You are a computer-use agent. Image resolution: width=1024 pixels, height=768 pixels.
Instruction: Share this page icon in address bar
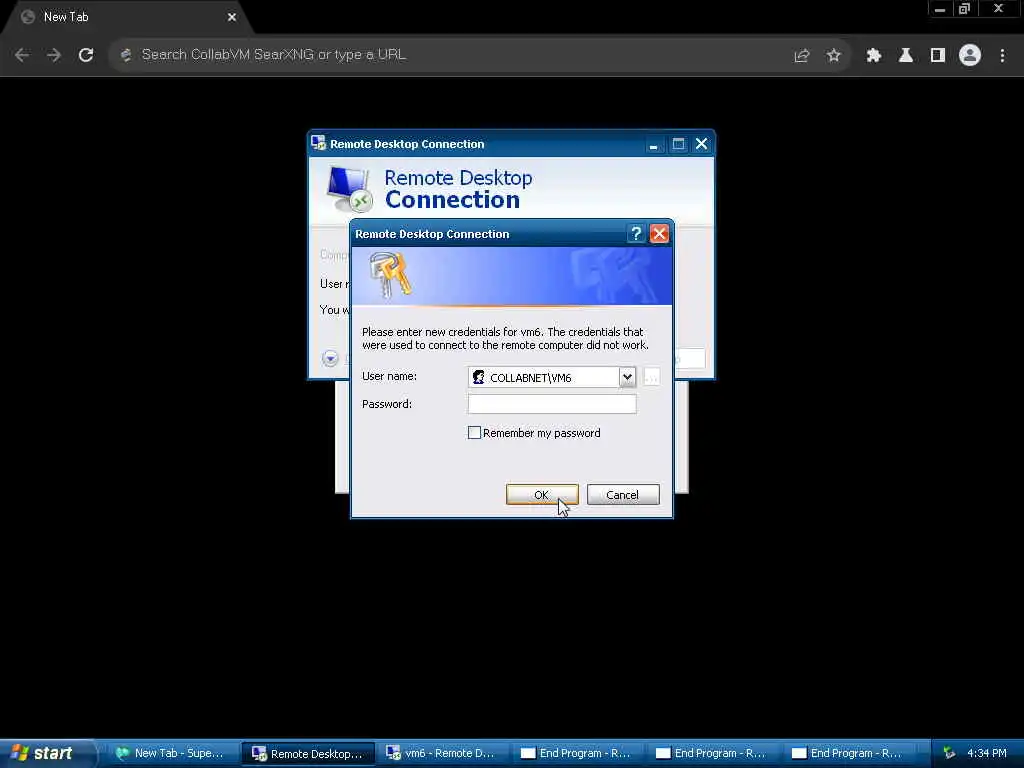(801, 56)
